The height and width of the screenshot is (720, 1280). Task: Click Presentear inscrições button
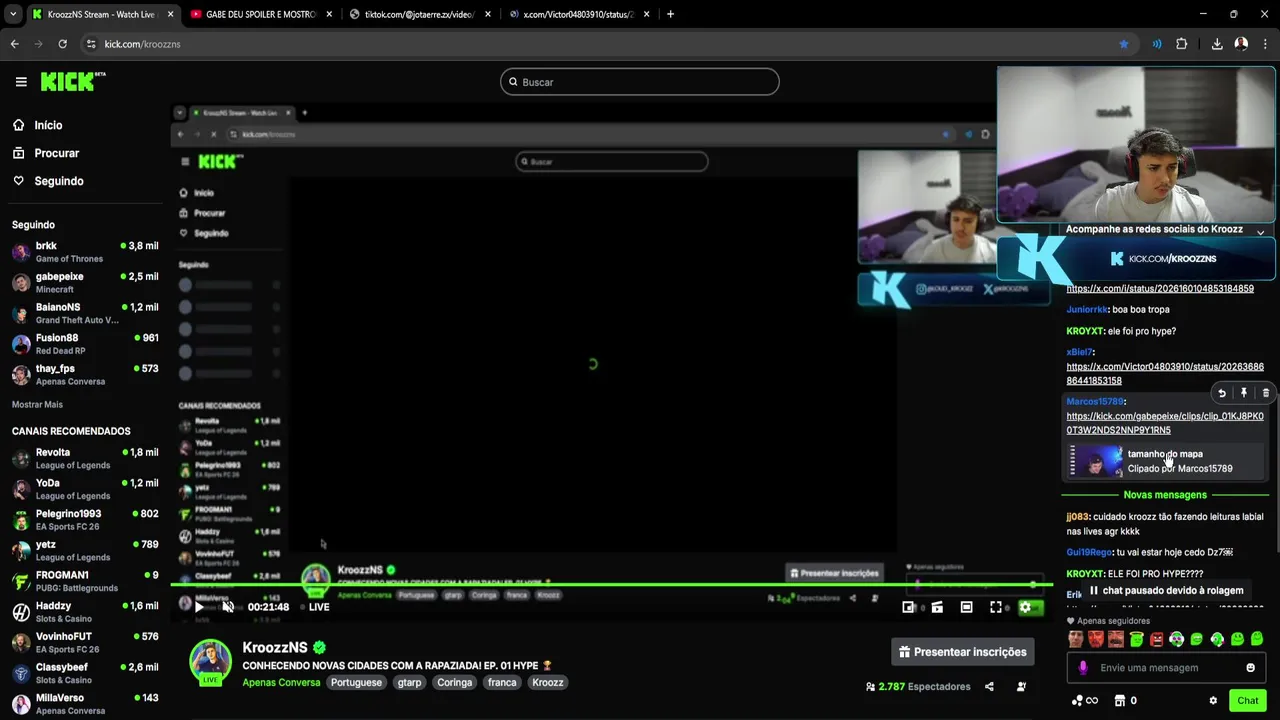963,652
